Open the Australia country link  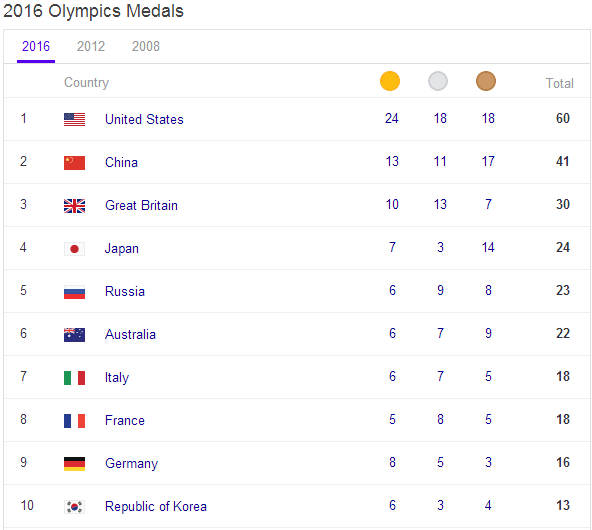[x=130, y=334]
